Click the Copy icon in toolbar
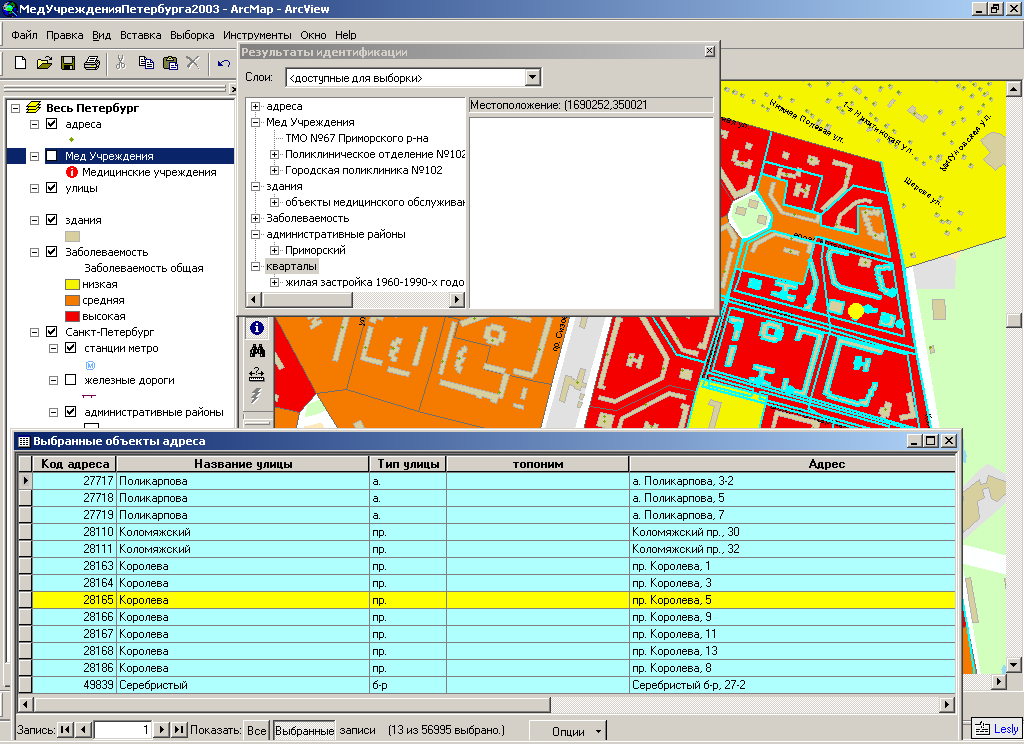Image resolution: width=1024 pixels, height=744 pixels. click(146, 63)
